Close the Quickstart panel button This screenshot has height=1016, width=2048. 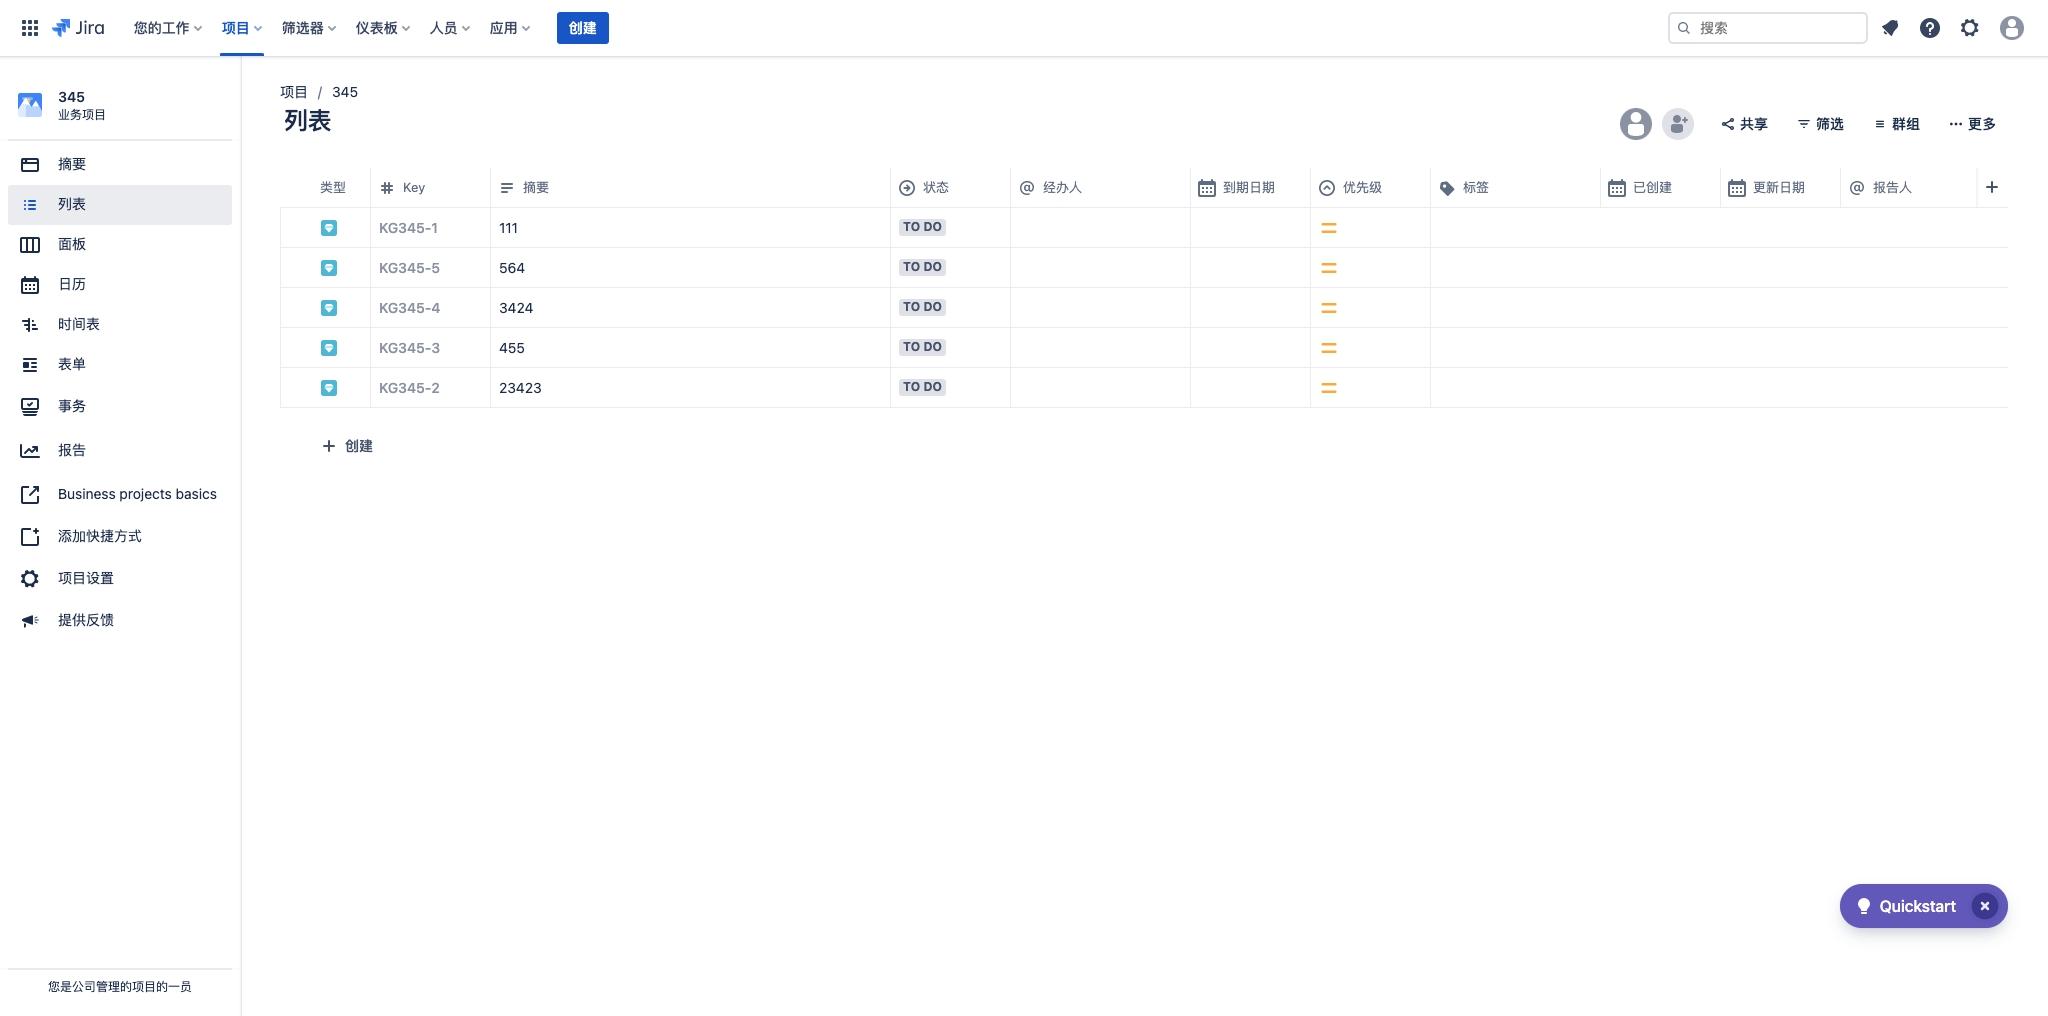tap(1985, 906)
